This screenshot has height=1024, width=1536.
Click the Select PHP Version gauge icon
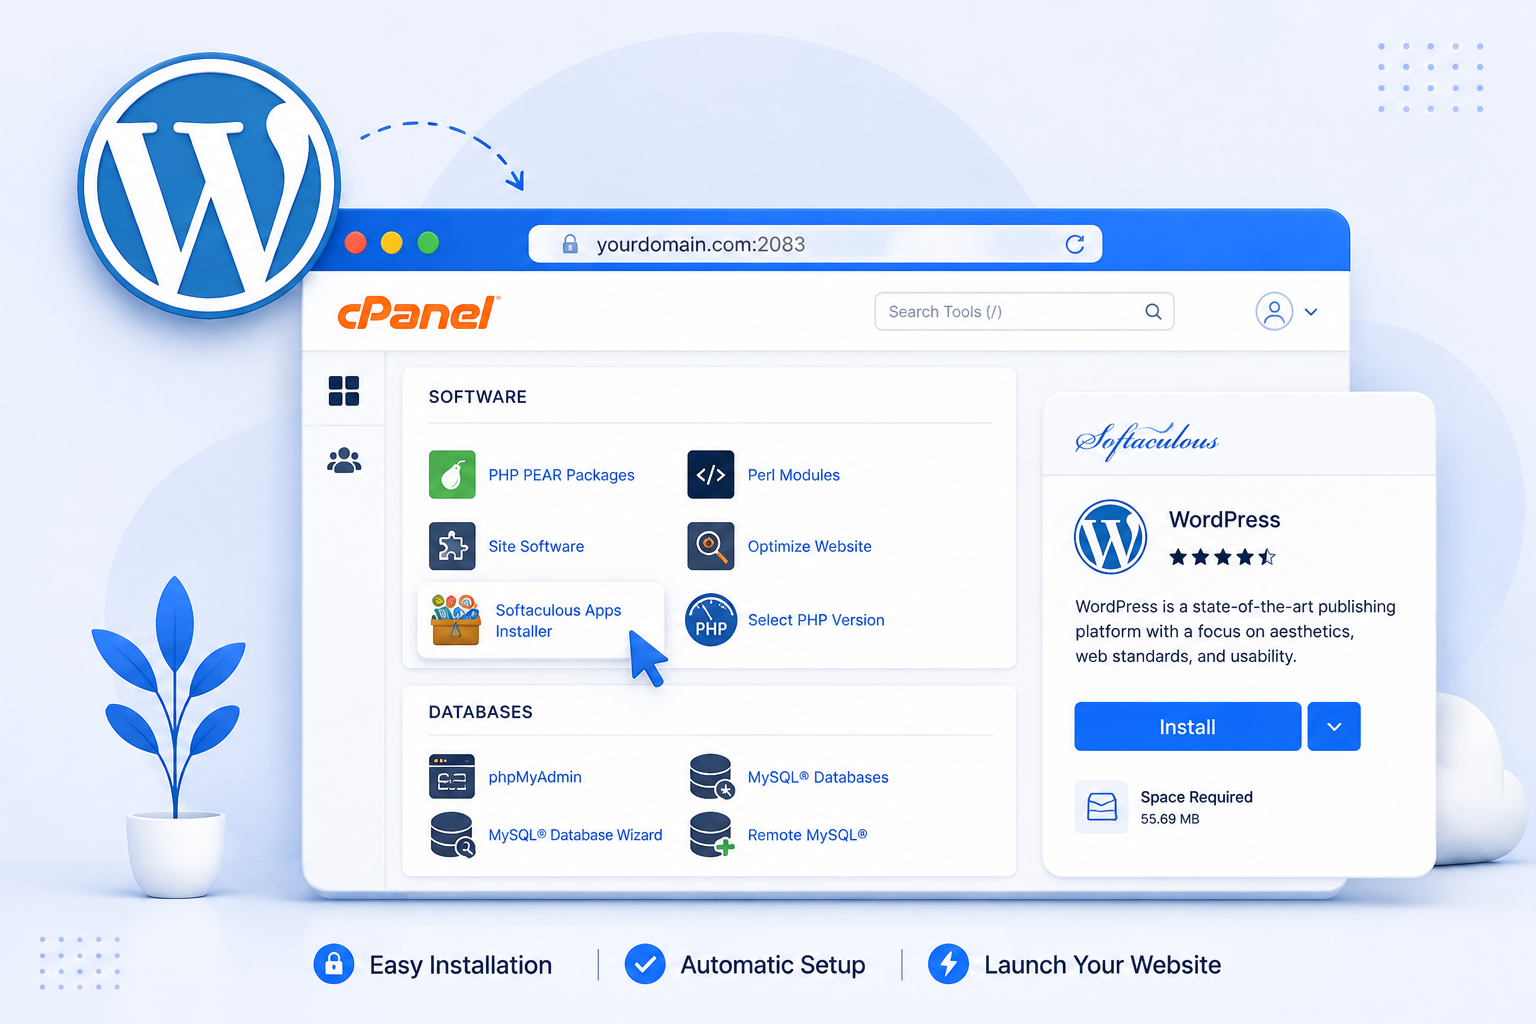coord(711,620)
